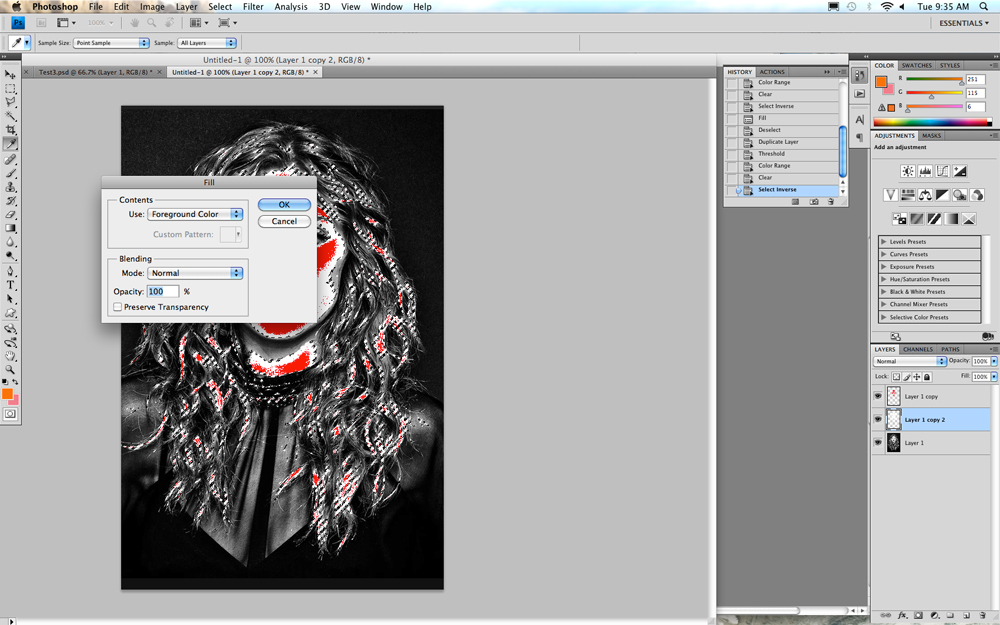Cancel the Fill dialog
This screenshot has width=1000, height=625.
[x=284, y=221]
